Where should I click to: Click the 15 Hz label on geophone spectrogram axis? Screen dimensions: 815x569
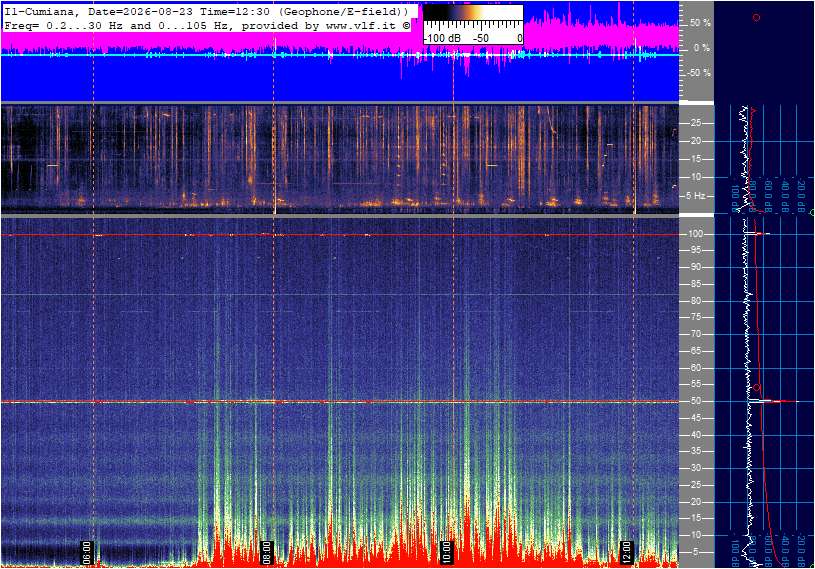[x=695, y=159]
